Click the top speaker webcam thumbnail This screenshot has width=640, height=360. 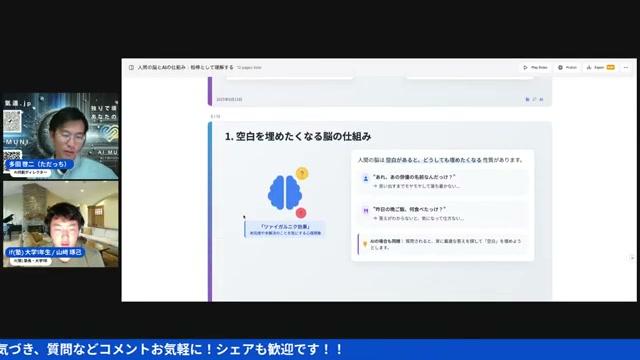click(61, 136)
